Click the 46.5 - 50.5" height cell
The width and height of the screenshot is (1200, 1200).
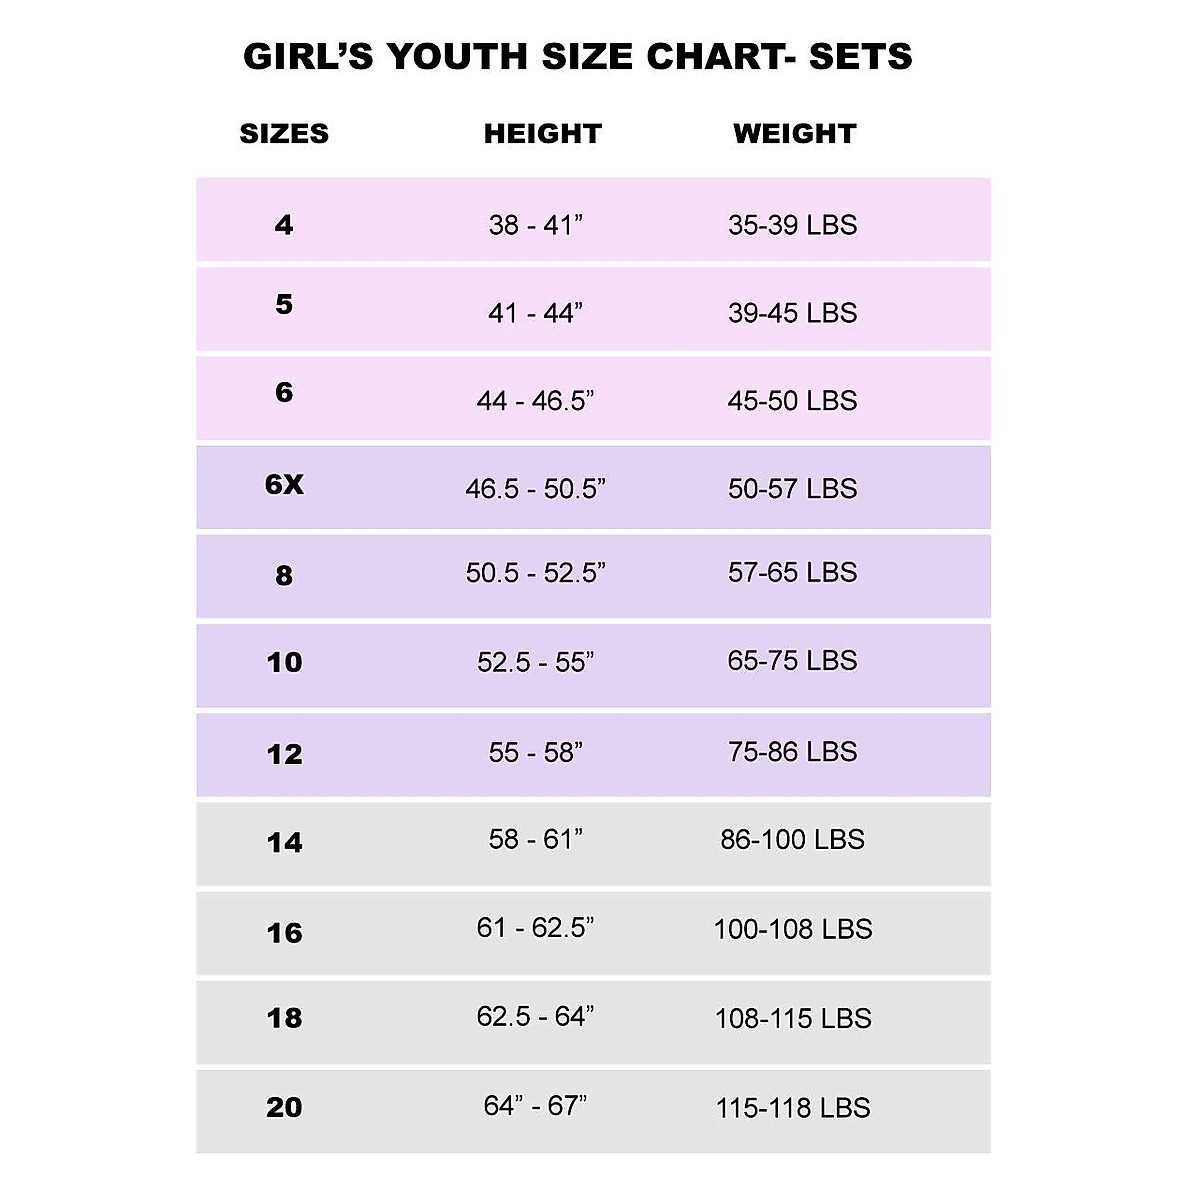click(535, 489)
